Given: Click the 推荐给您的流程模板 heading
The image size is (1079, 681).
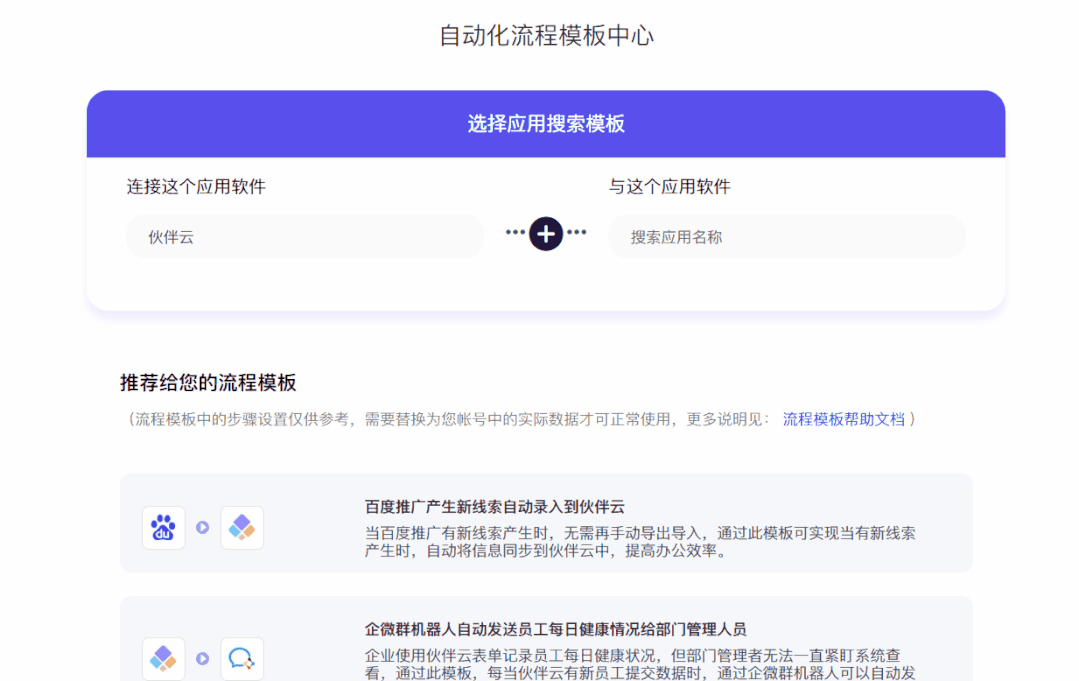Looking at the screenshot, I should tap(208, 382).
